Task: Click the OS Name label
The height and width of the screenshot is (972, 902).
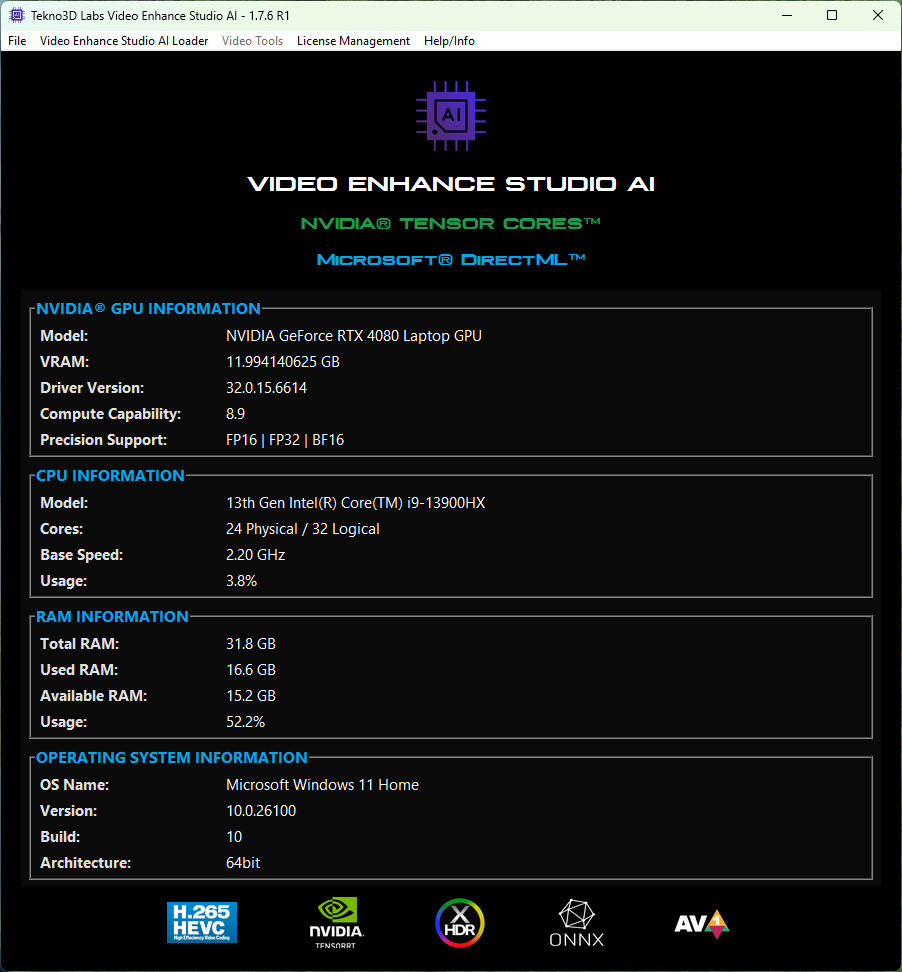Action: pyautogui.click(x=74, y=785)
